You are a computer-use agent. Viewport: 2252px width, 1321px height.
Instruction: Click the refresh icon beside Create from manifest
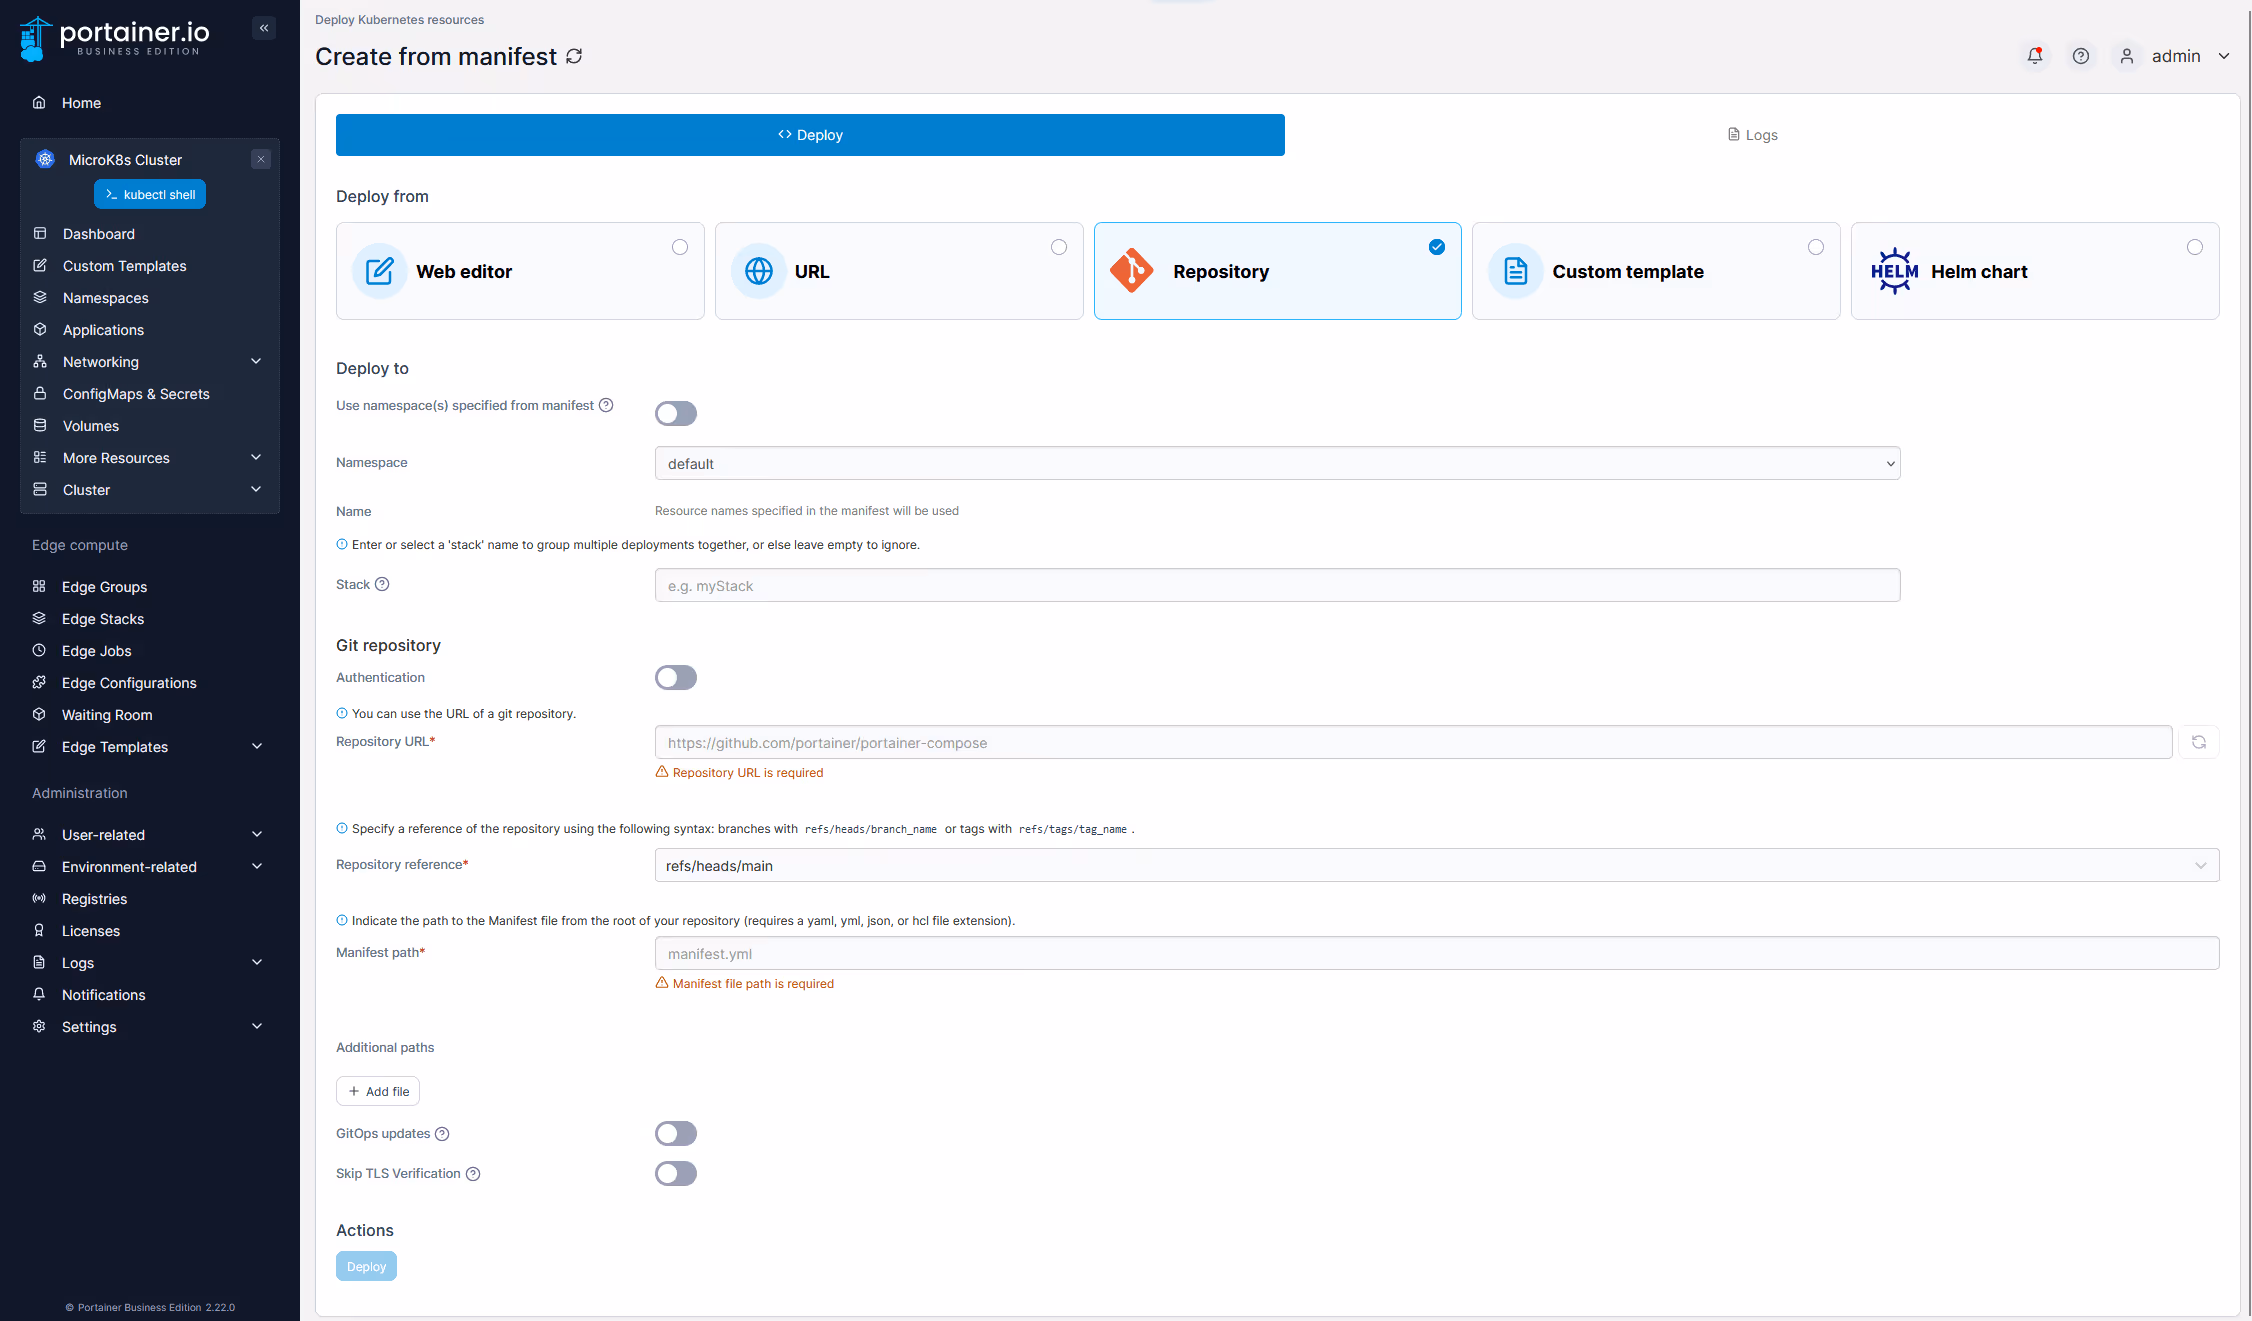[574, 56]
